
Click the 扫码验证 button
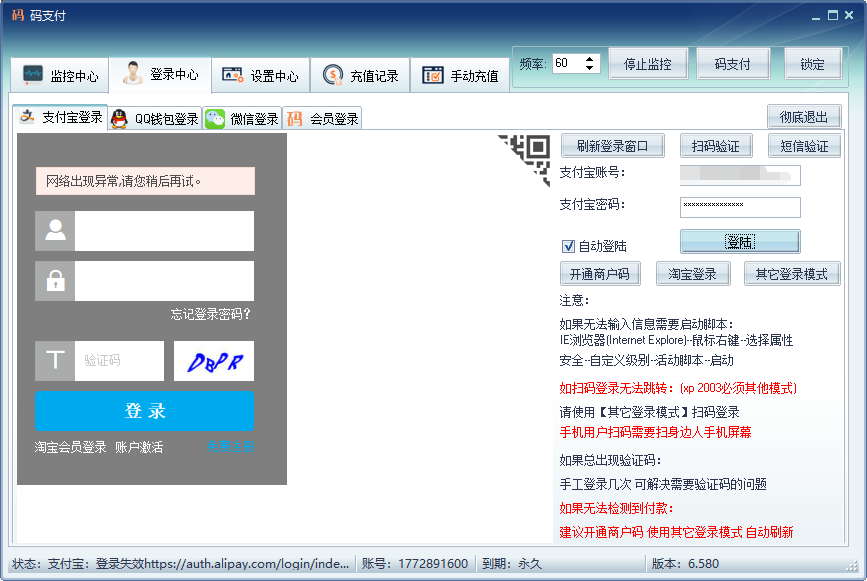[715, 146]
